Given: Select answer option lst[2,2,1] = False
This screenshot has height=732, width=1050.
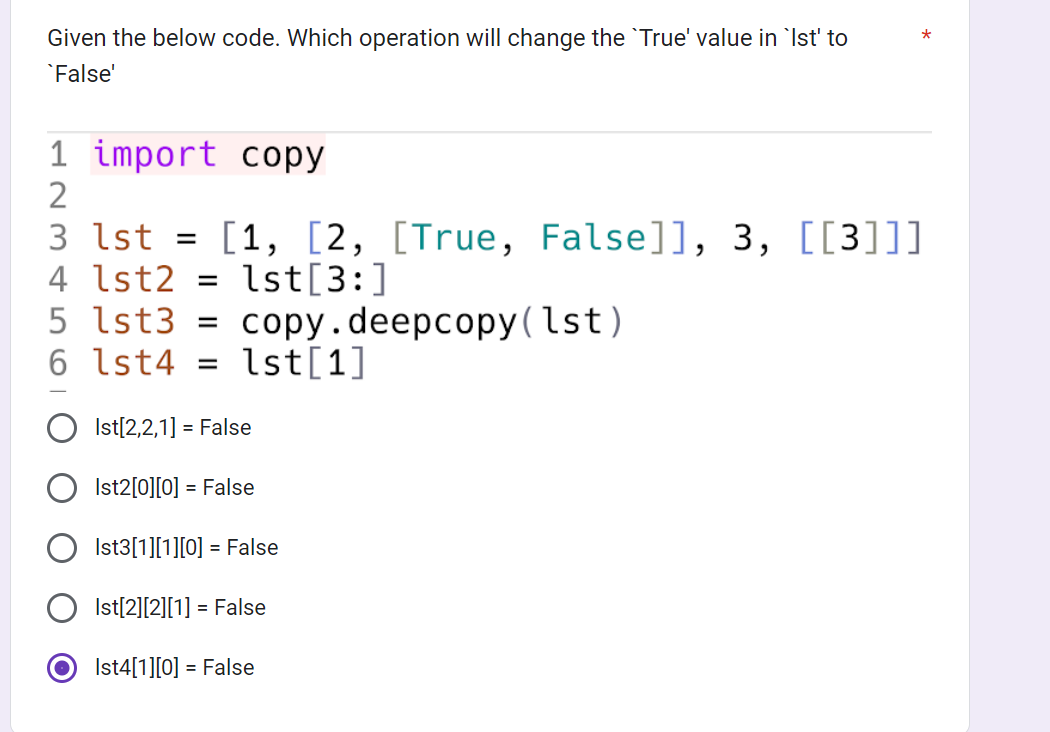Looking at the screenshot, I should 61,427.
